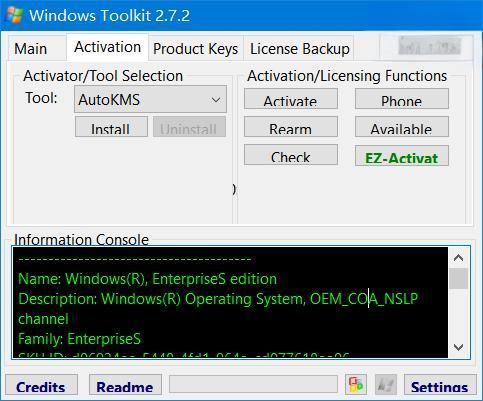Viewport: 483px width, 401px height.
Task: Click the Available button
Action: [x=402, y=127]
